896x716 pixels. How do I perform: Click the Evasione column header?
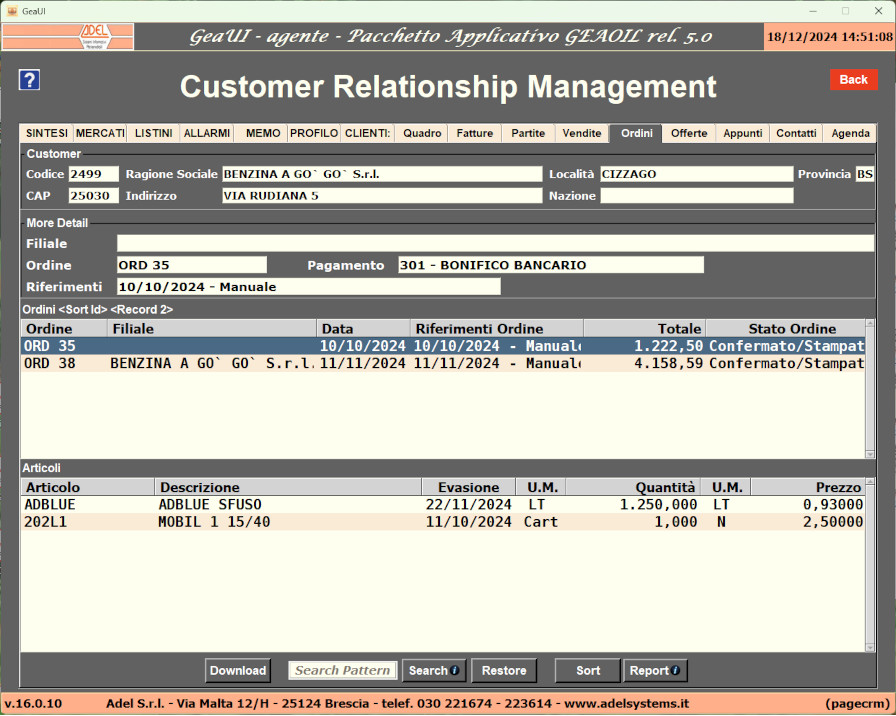pos(469,487)
